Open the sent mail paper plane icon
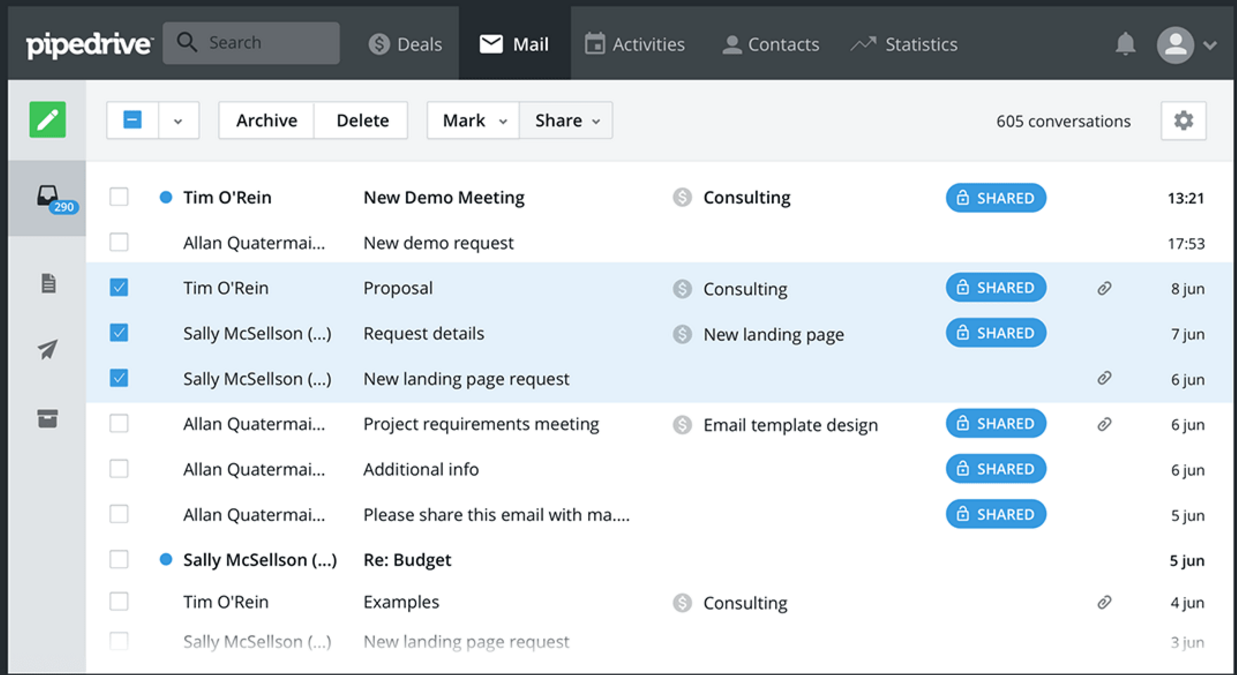1237x675 pixels. [x=48, y=349]
